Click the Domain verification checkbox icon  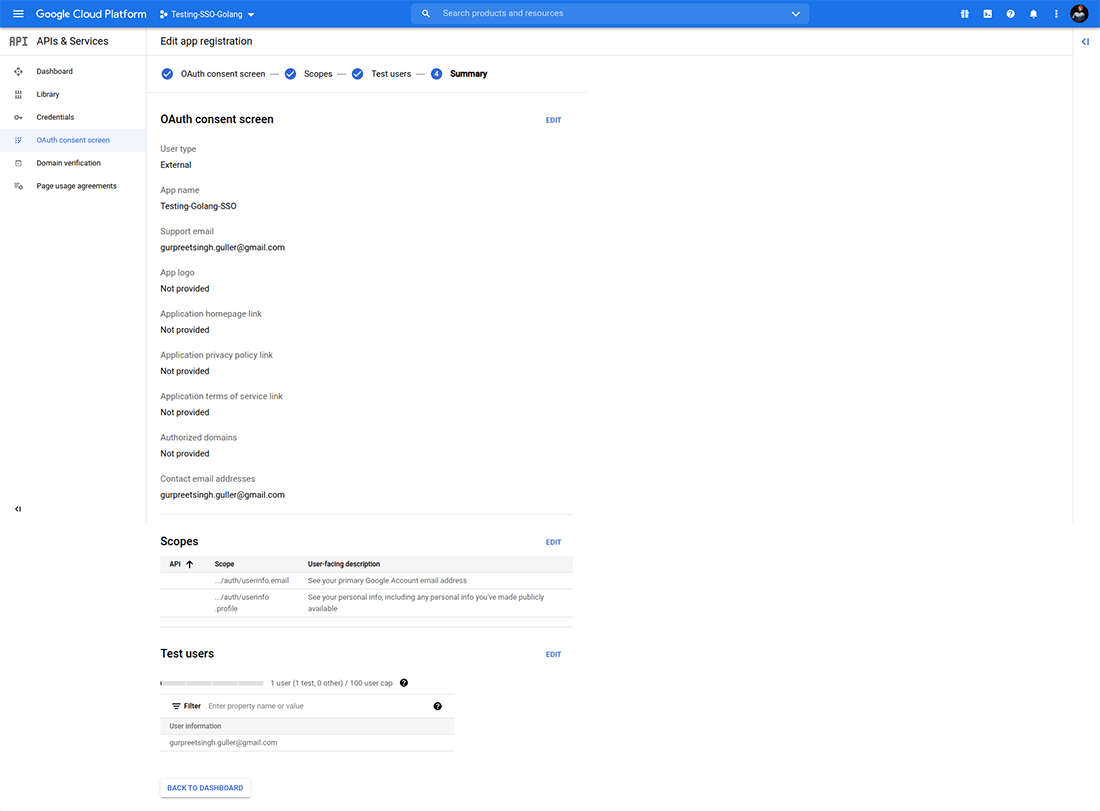point(18,163)
